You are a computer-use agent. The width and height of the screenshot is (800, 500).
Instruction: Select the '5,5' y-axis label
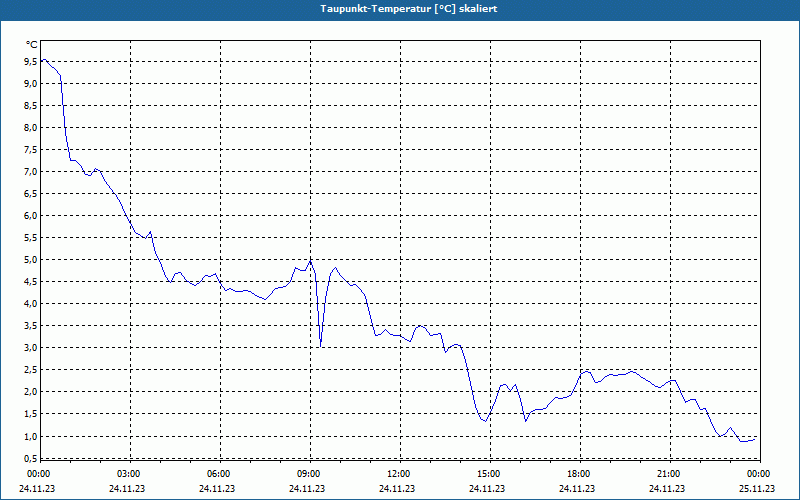tap(31, 238)
